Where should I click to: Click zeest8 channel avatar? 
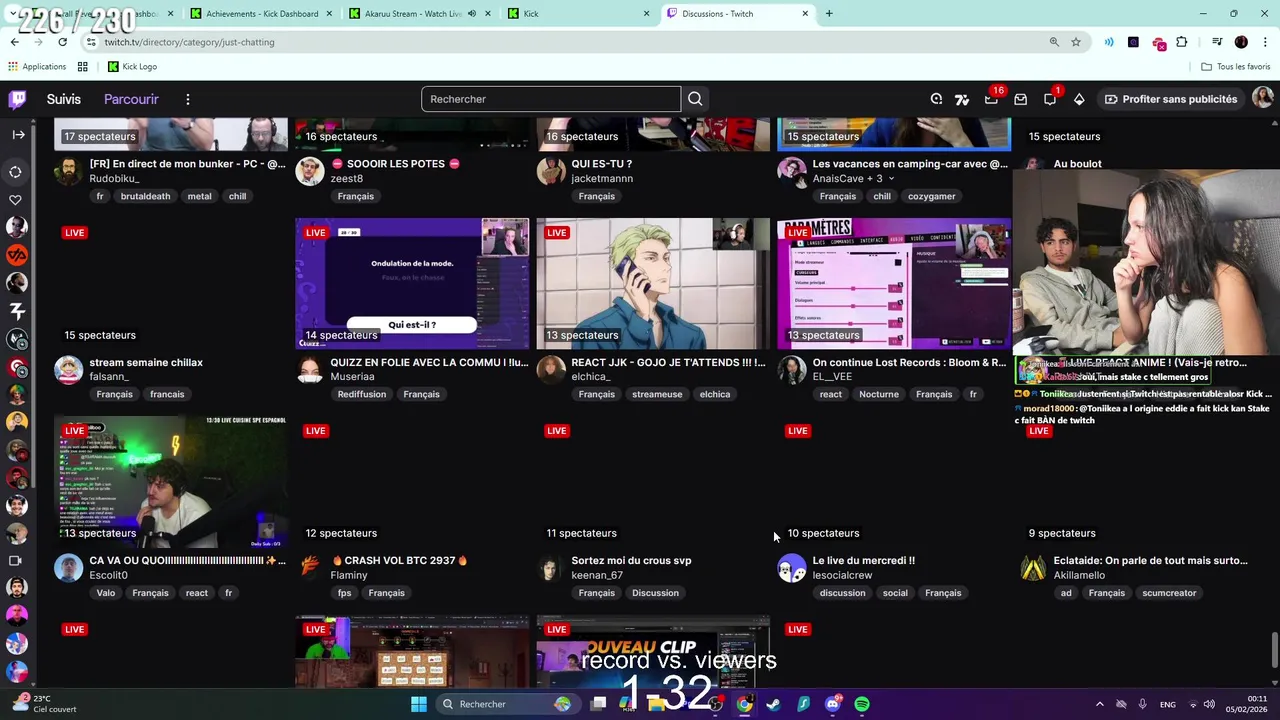point(310,171)
